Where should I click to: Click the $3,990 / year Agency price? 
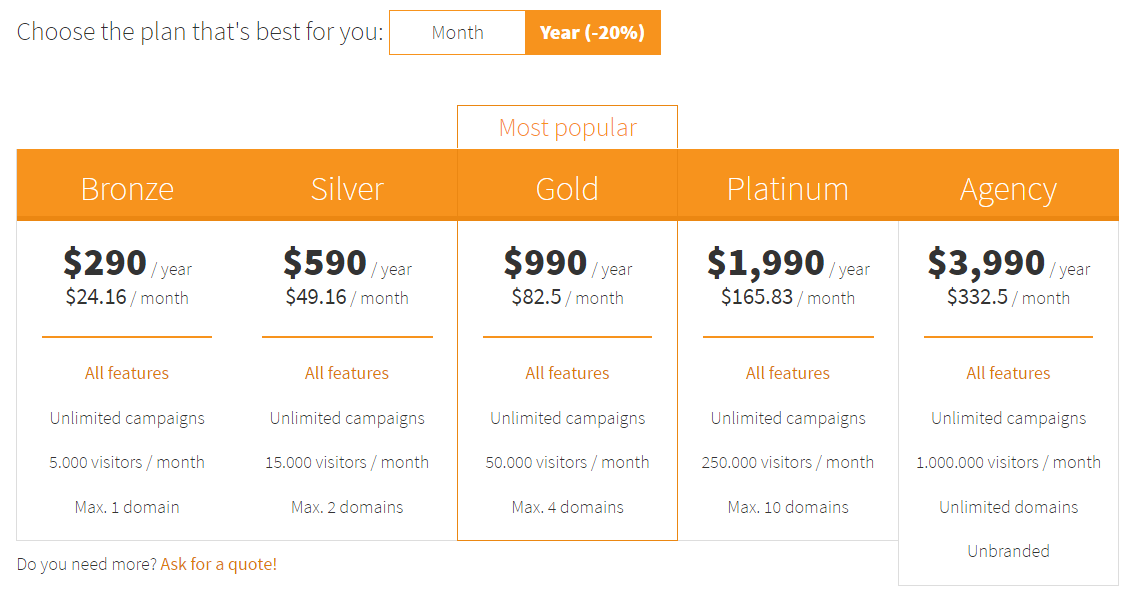(x=1009, y=263)
